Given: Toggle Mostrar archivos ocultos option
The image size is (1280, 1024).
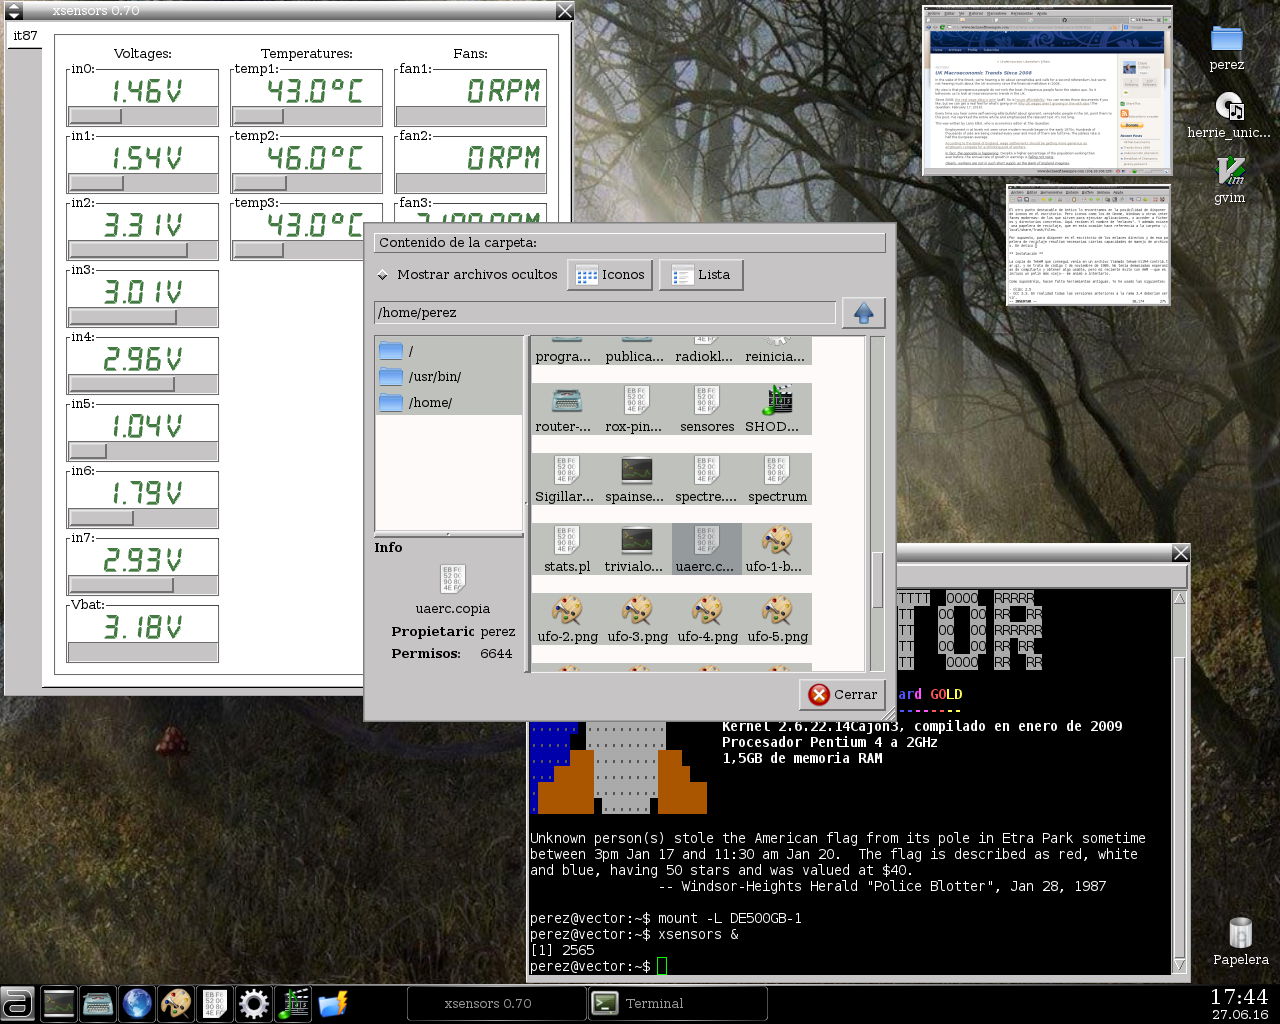Looking at the screenshot, I should pyautogui.click(x=466, y=274).
